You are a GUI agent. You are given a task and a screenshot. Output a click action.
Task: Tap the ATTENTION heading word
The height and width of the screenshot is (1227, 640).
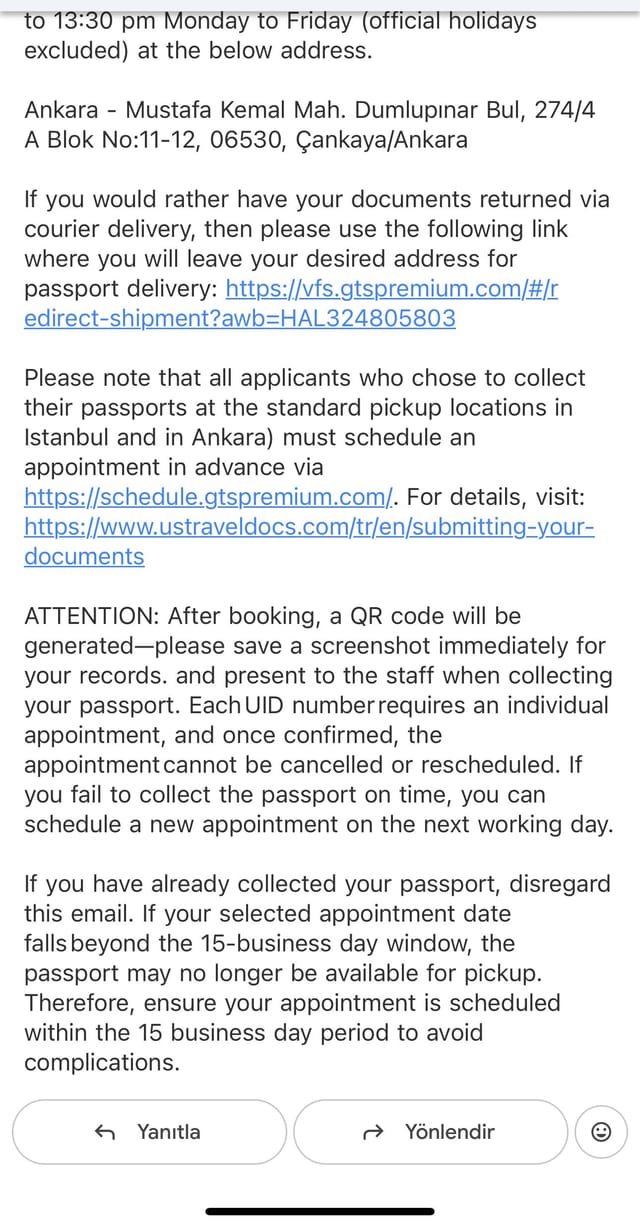(92, 616)
